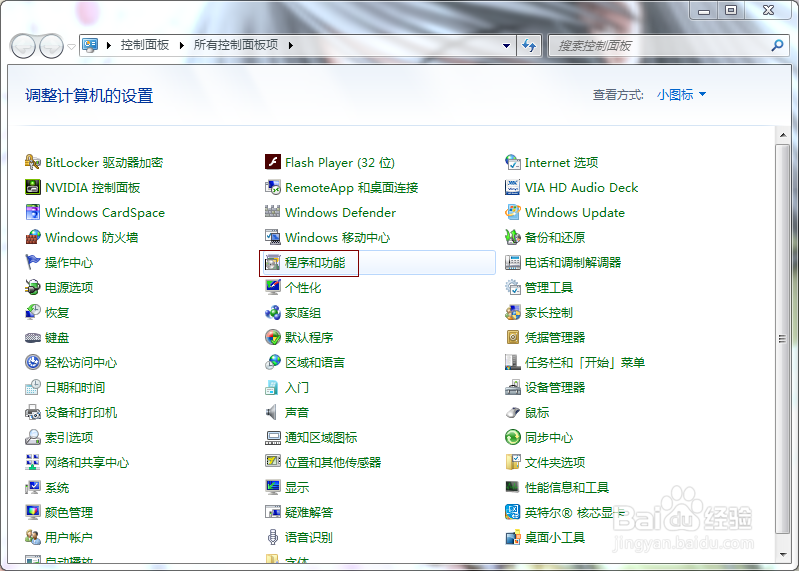799x571 pixels.
Task: Expand the arrow after 所有控制面板项
Action: tap(290, 45)
